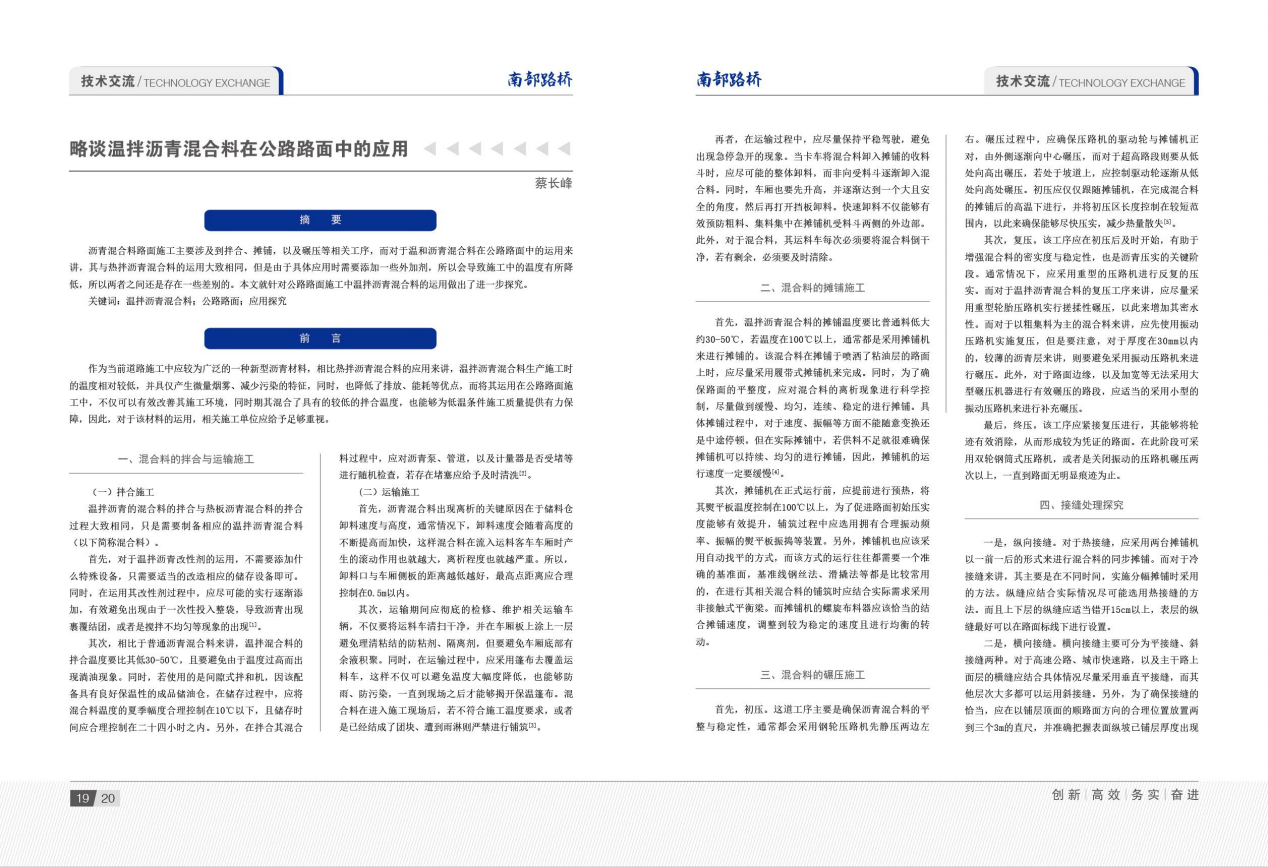This screenshot has height=867, width=1268.
Task: Click the footer word 奋进
Action: click(1184, 795)
